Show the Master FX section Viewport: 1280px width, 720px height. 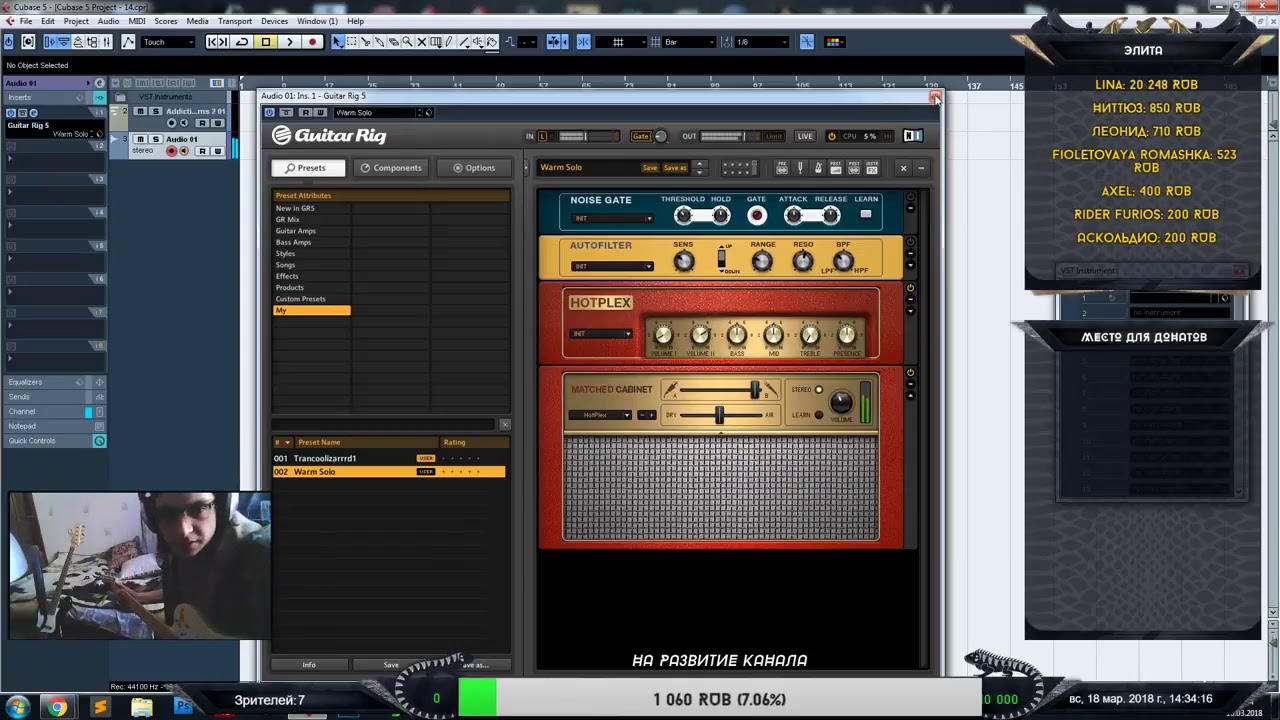(871, 167)
